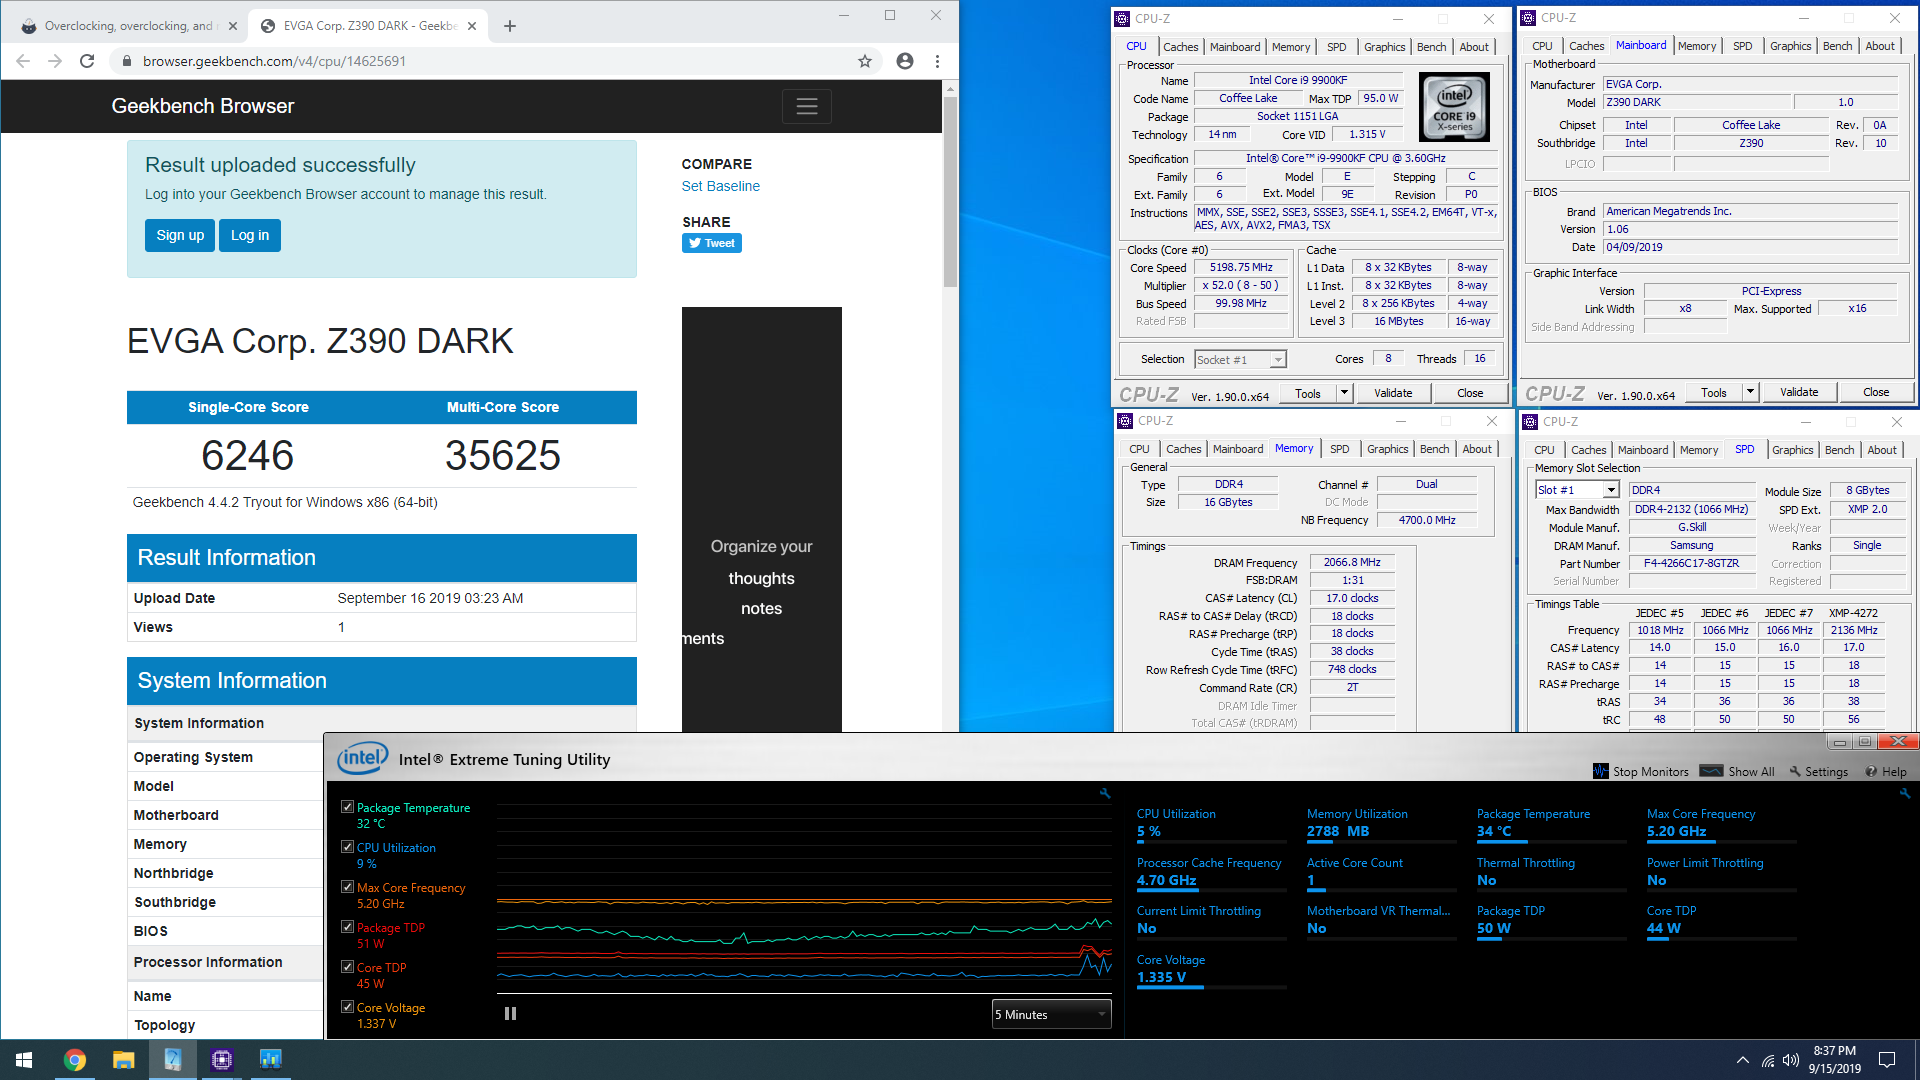Uncheck CPU Utilization monitor checkbox
Viewport: 1920px width, 1080px height.
(x=347, y=846)
